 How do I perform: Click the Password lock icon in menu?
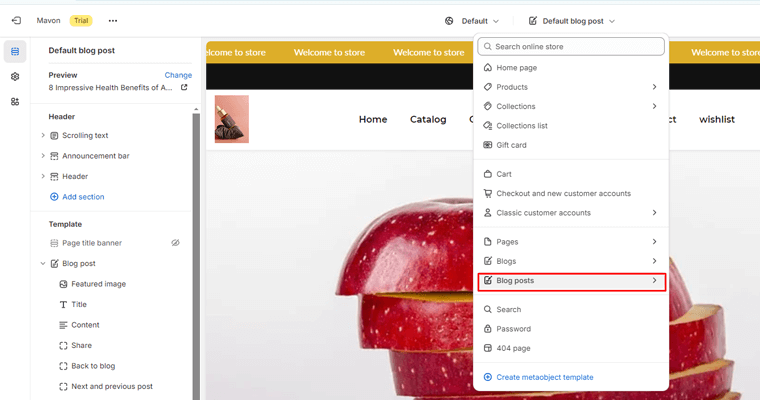488,329
